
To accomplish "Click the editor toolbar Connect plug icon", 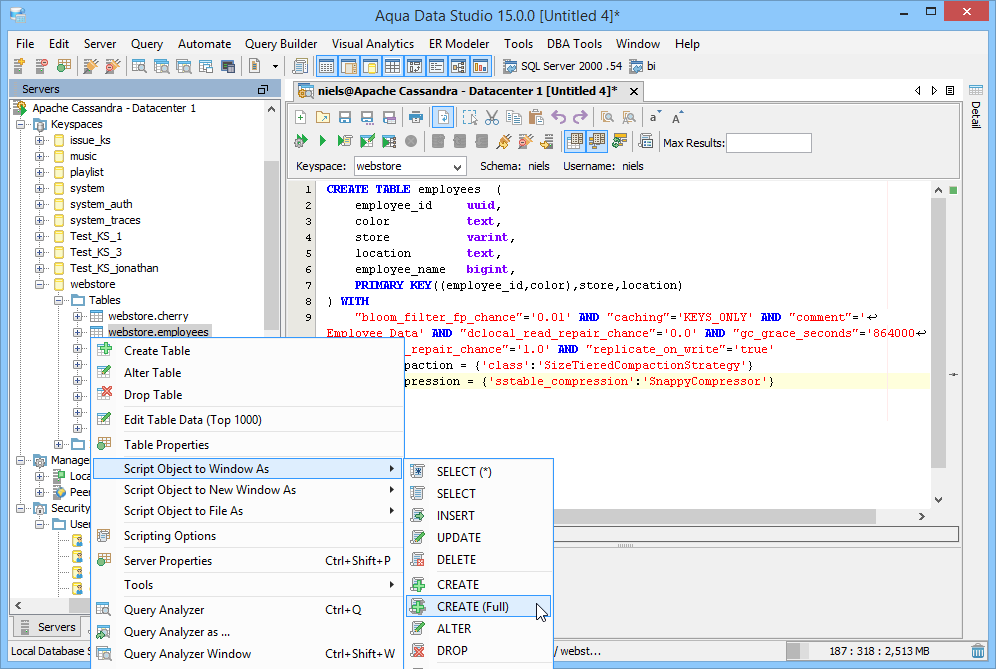I will coord(504,141).
